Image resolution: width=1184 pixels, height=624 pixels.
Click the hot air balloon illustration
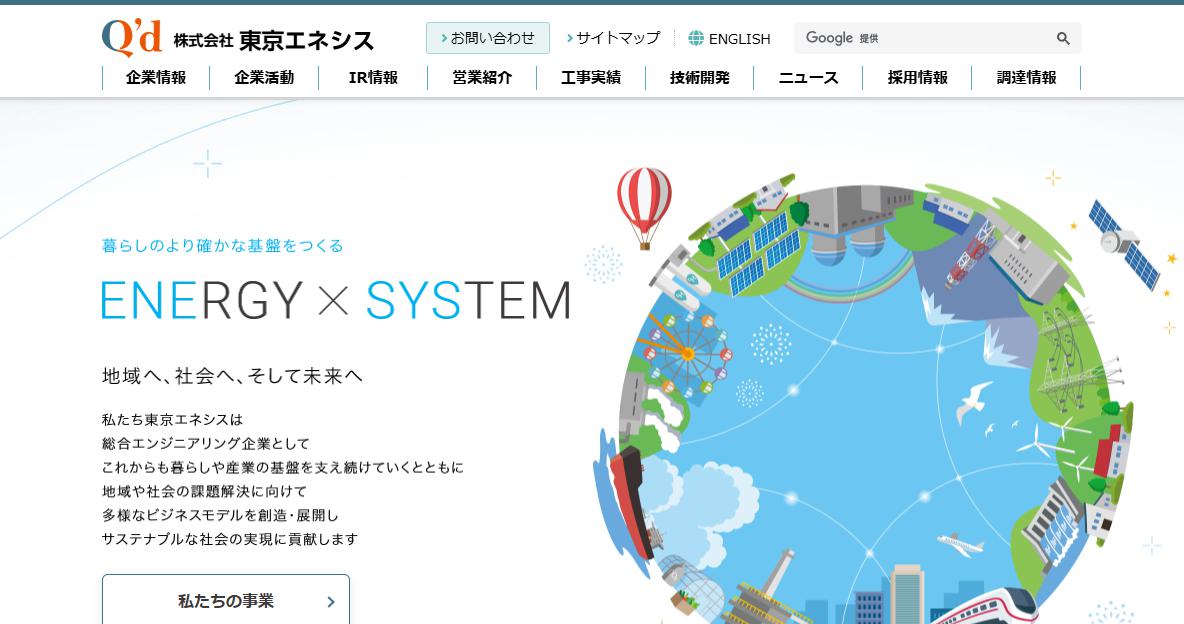[644, 208]
